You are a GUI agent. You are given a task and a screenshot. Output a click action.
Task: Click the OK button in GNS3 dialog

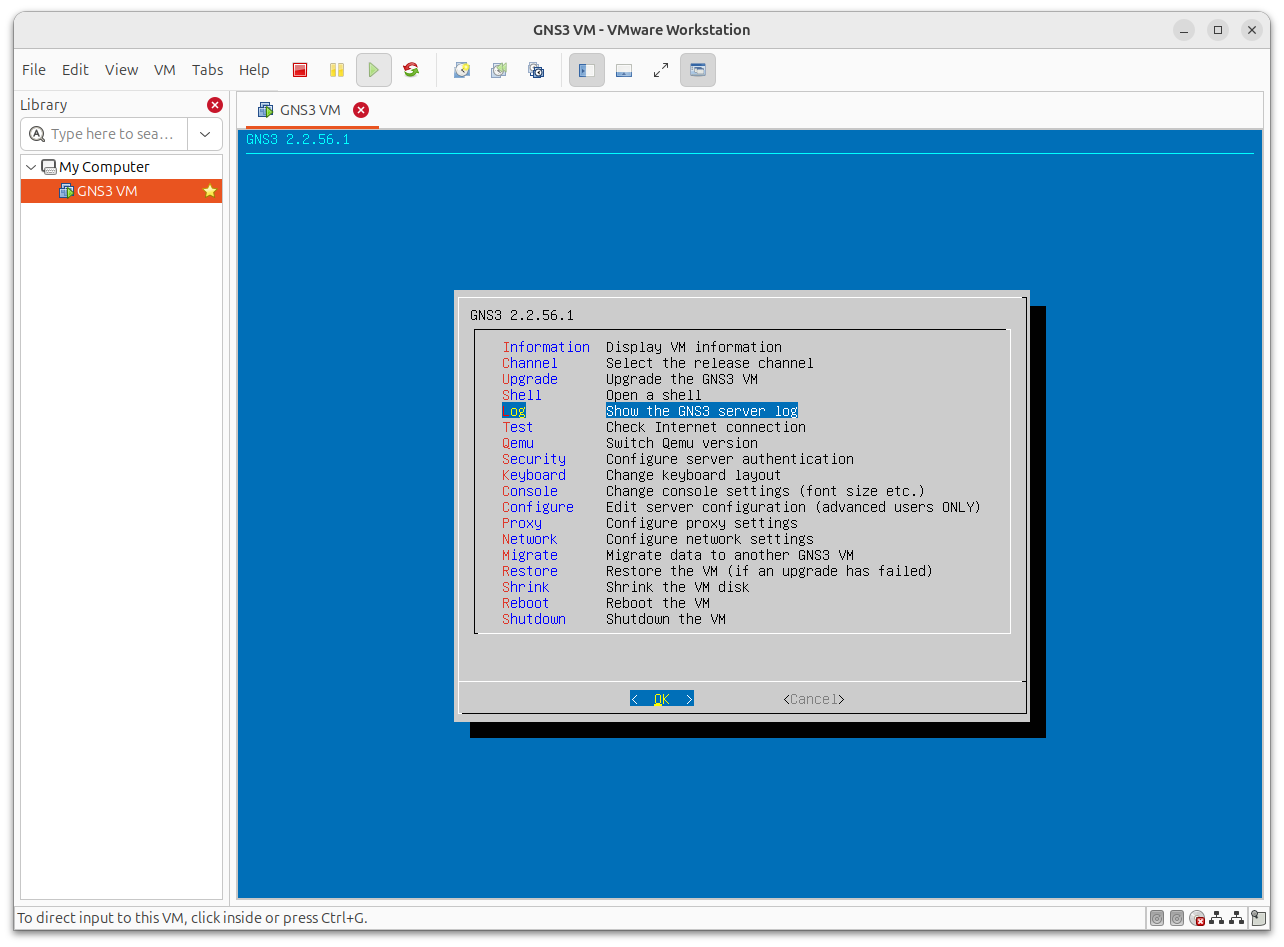click(662, 699)
